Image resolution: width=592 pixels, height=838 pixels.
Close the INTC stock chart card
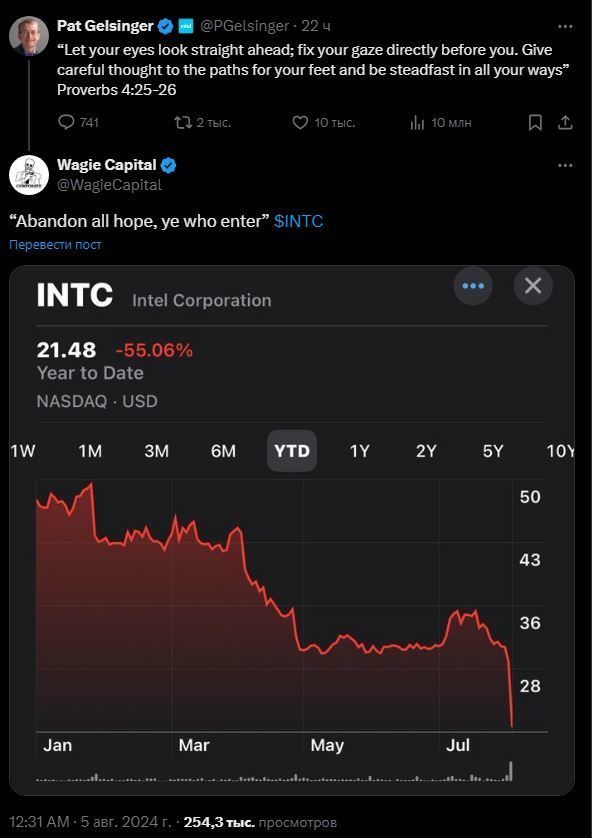click(533, 286)
